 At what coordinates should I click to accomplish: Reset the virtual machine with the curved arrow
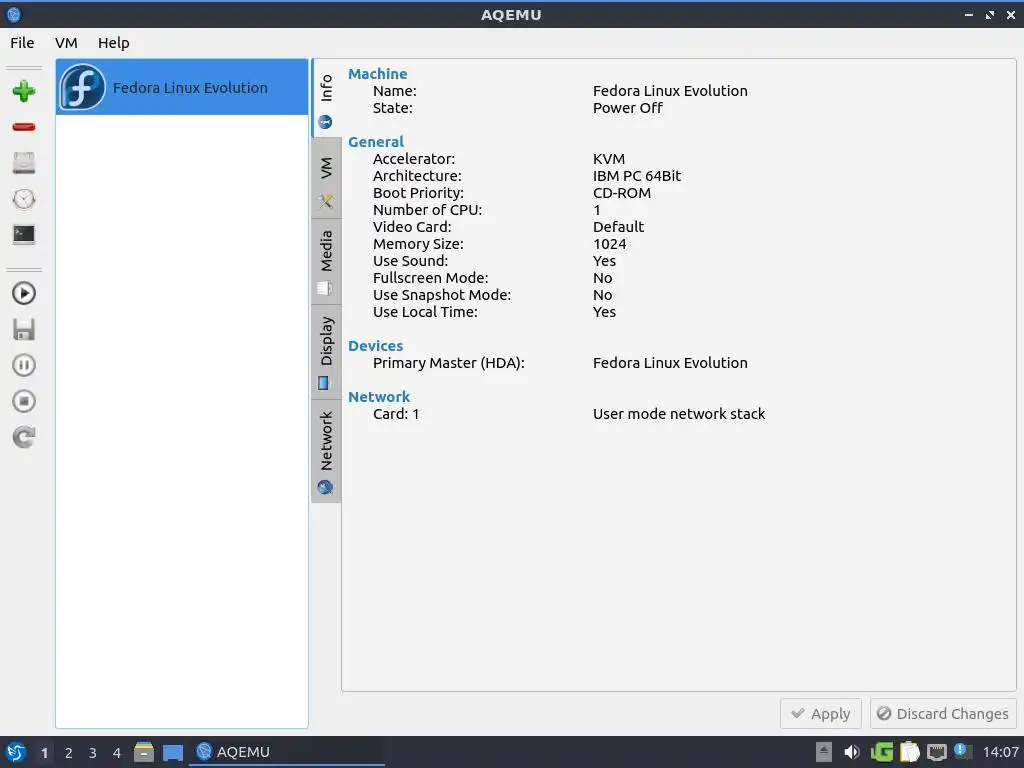24,437
